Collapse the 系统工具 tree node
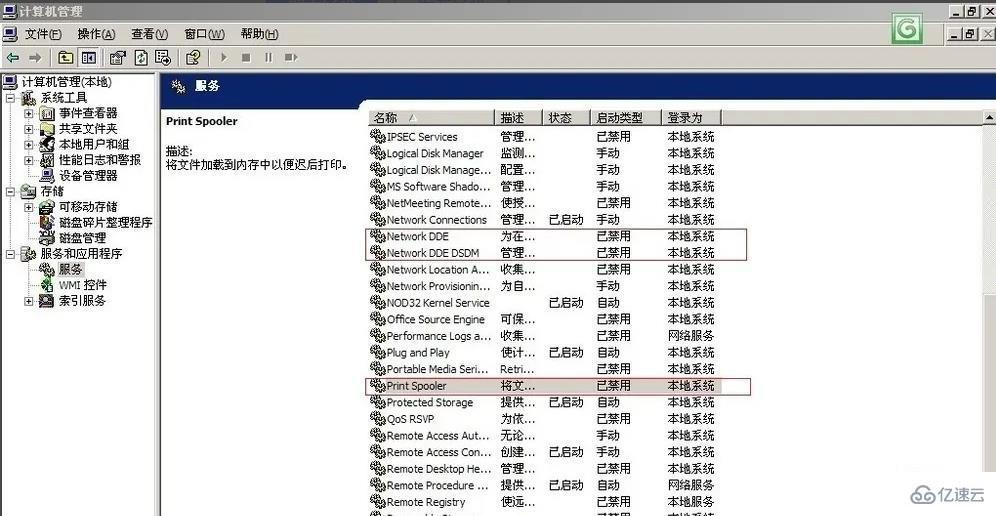The height and width of the screenshot is (516, 996). coord(10,98)
